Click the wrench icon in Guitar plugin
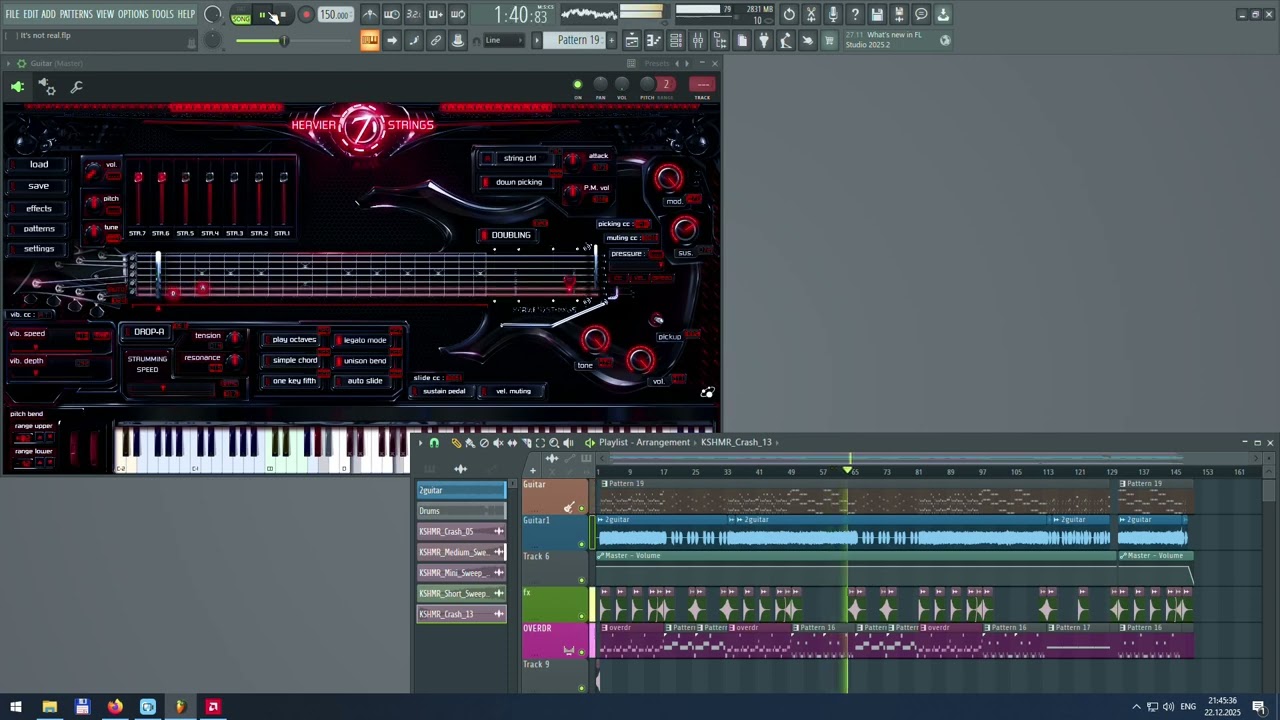The image size is (1280, 720). click(x=76, y=88)
